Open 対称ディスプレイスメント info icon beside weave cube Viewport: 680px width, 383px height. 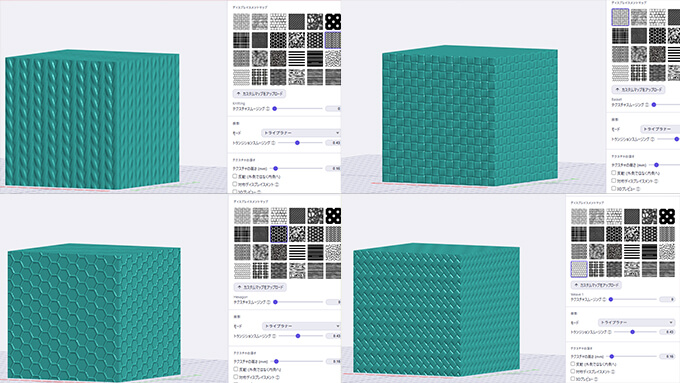pyautogui.click(x=612, y=372)
